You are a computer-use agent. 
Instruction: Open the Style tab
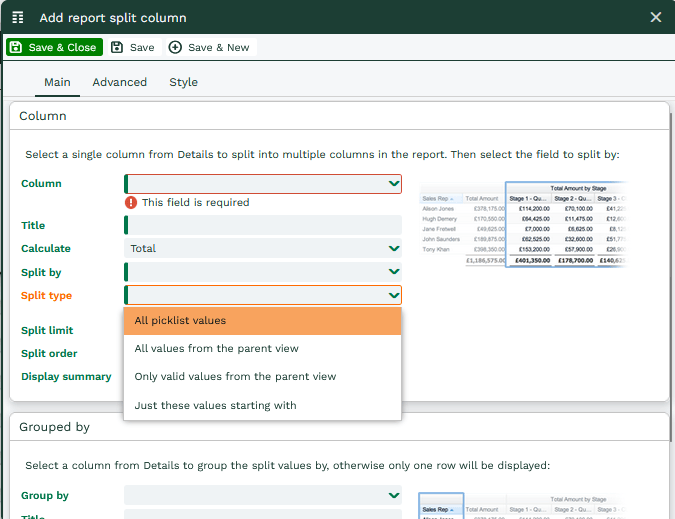[183, 82]
